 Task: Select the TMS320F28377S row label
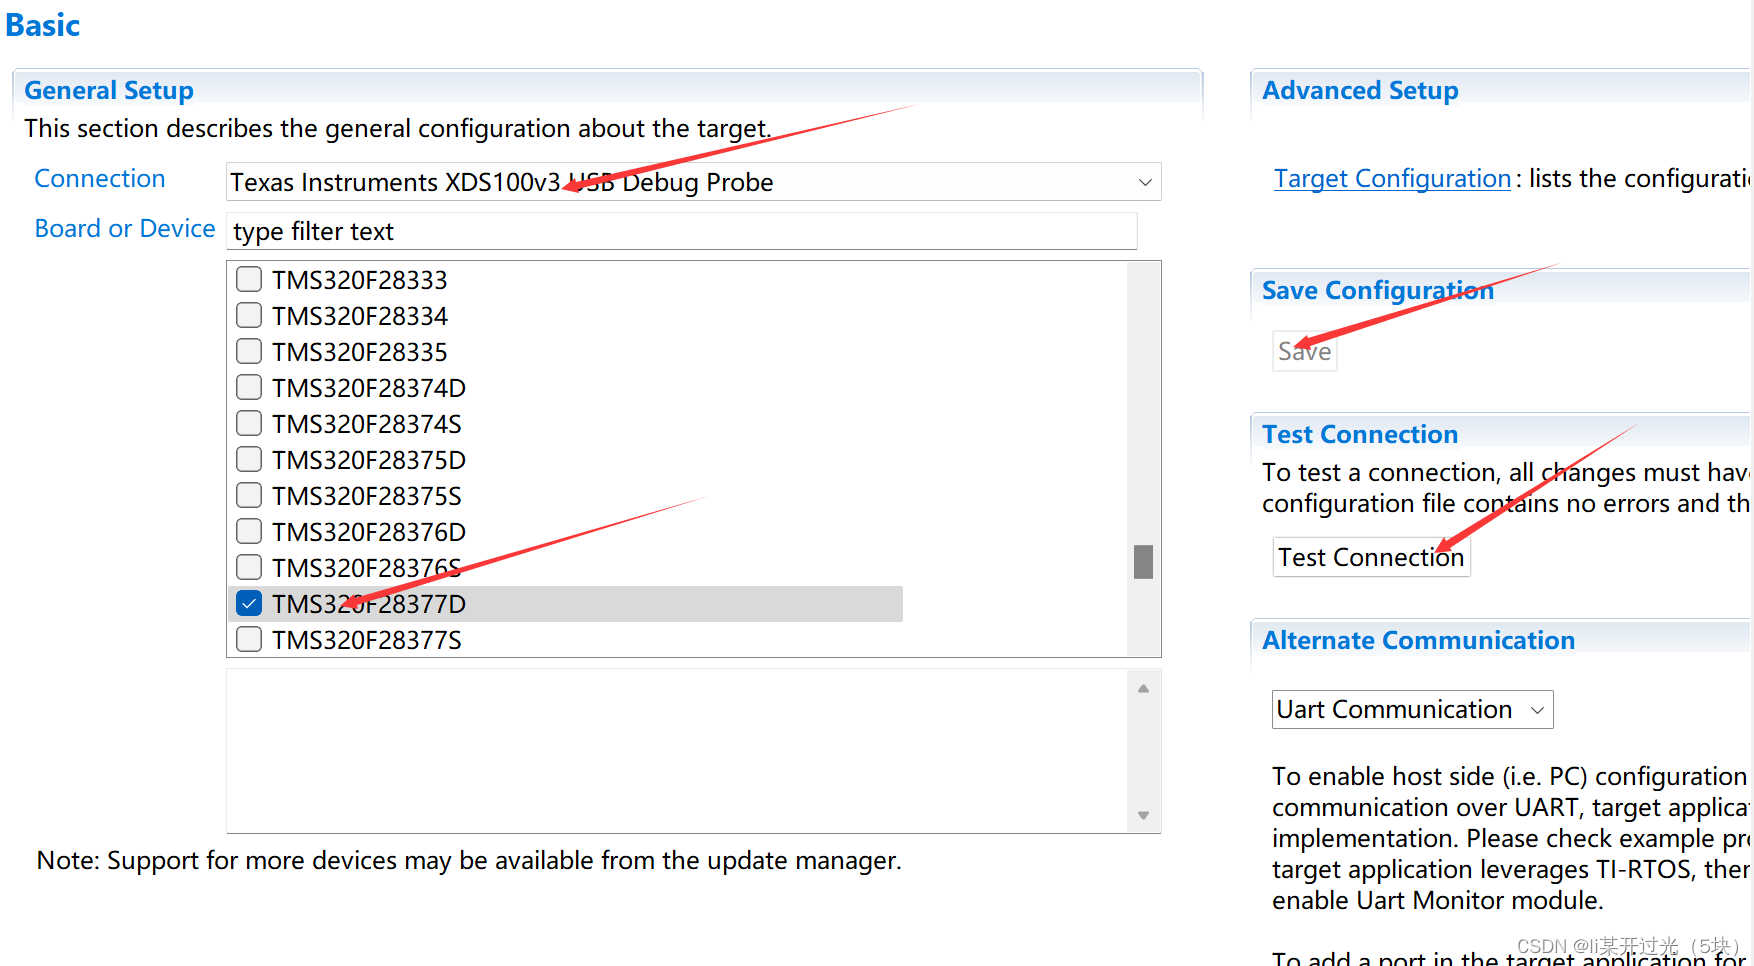click(x=367, y=640)
